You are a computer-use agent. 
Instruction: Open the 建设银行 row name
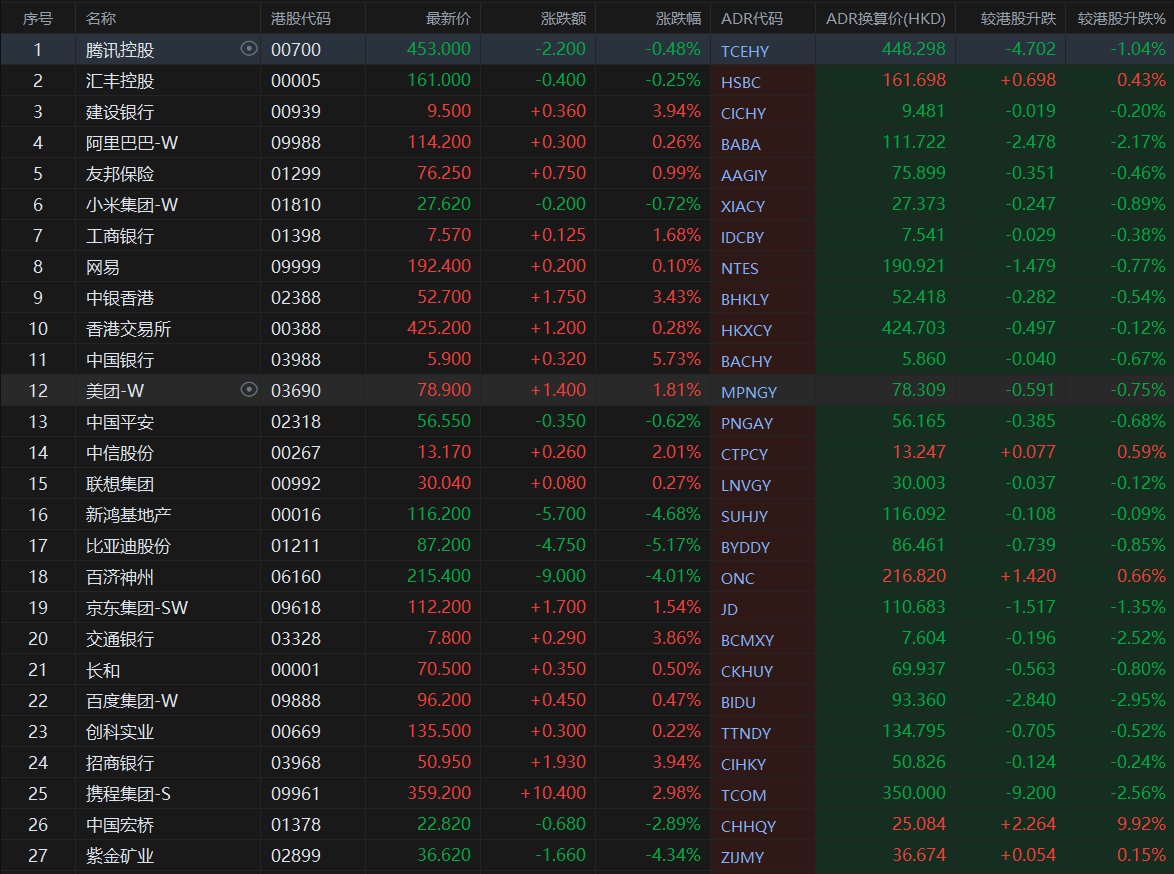120,112
